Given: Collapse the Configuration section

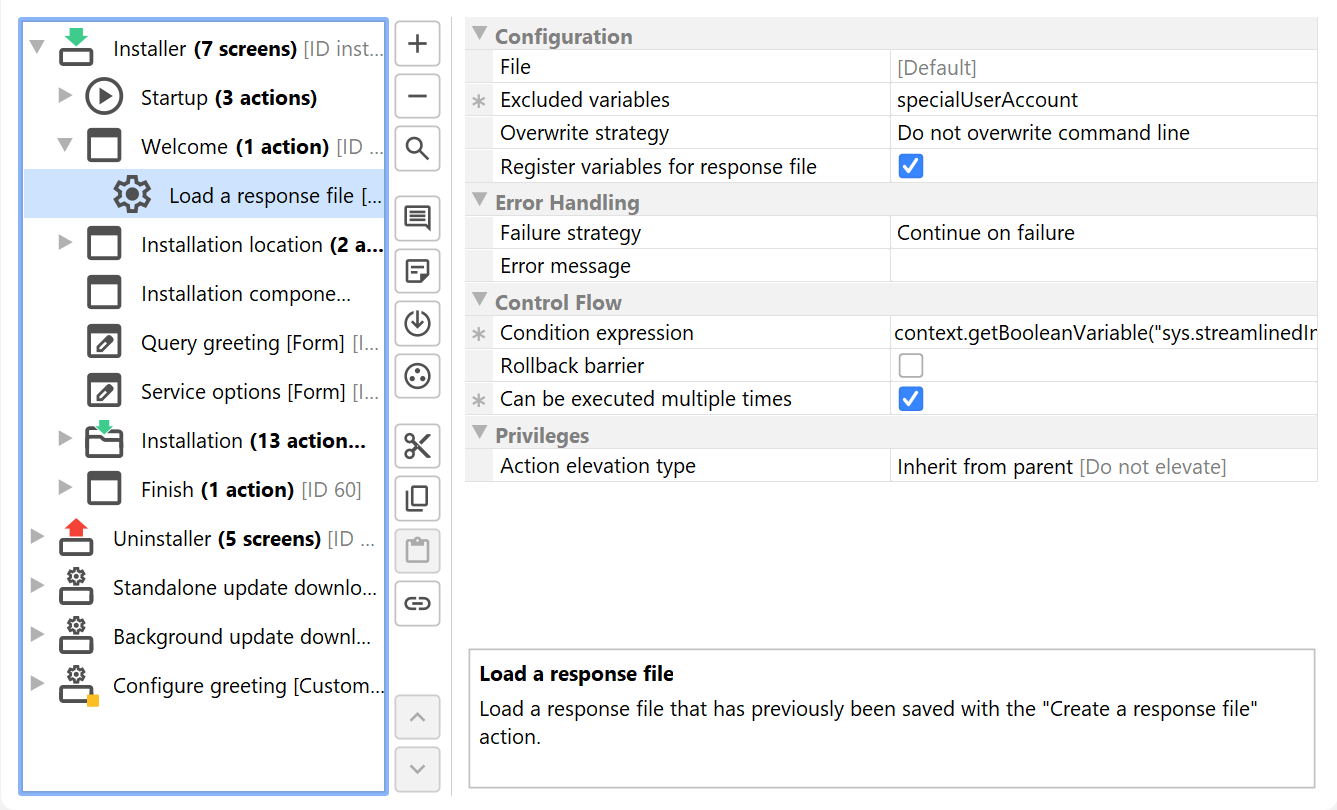Looking at the screenshot, I should coord(479,35).
